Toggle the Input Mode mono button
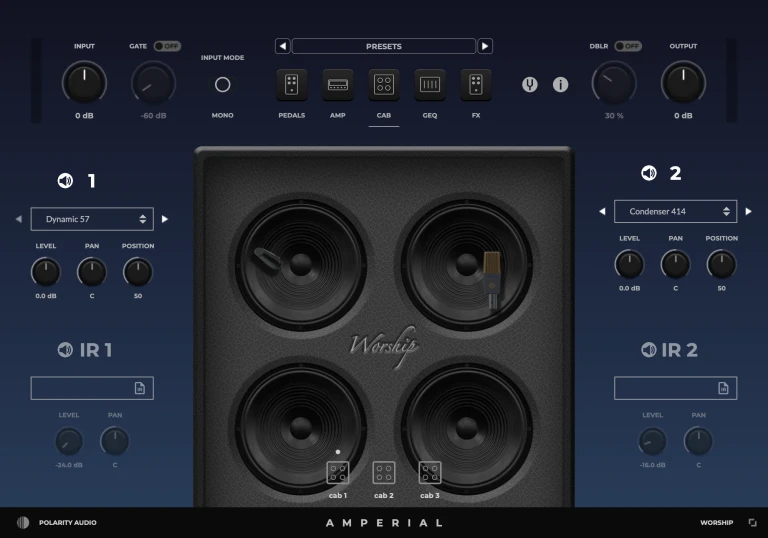768x538 pixels. [223, 85]
